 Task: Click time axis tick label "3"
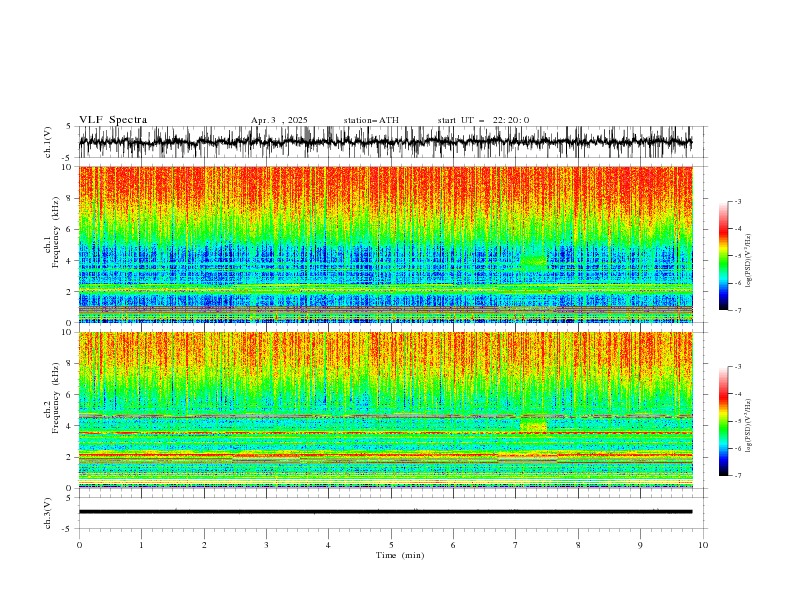tap(266, 545)
